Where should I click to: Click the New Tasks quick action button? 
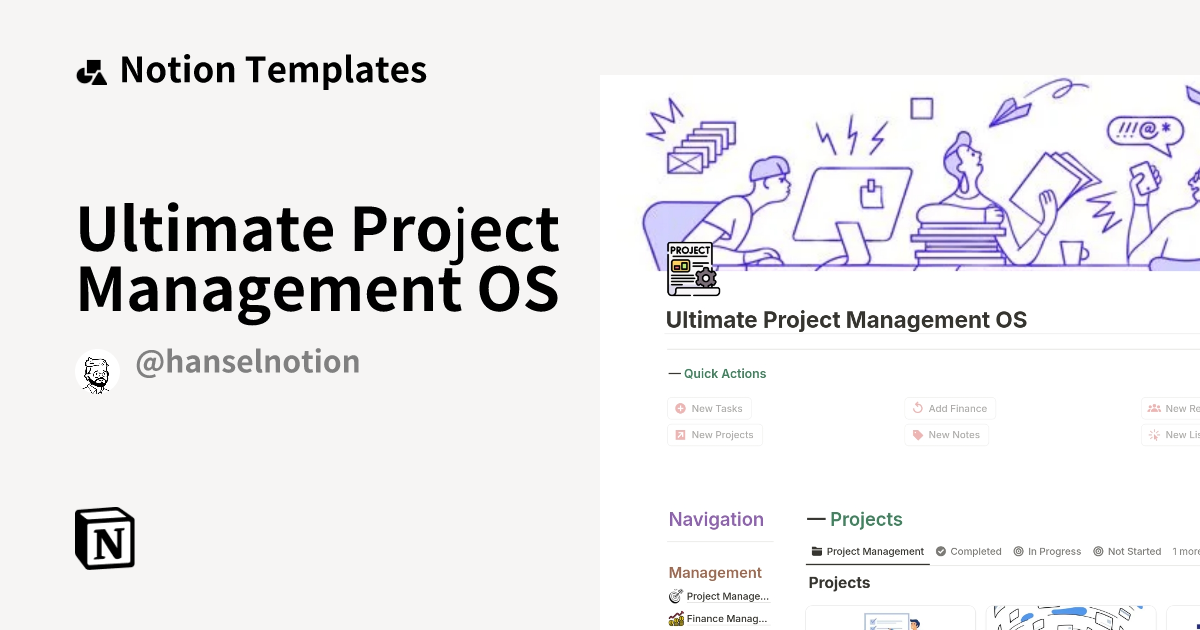coord(709,408)
